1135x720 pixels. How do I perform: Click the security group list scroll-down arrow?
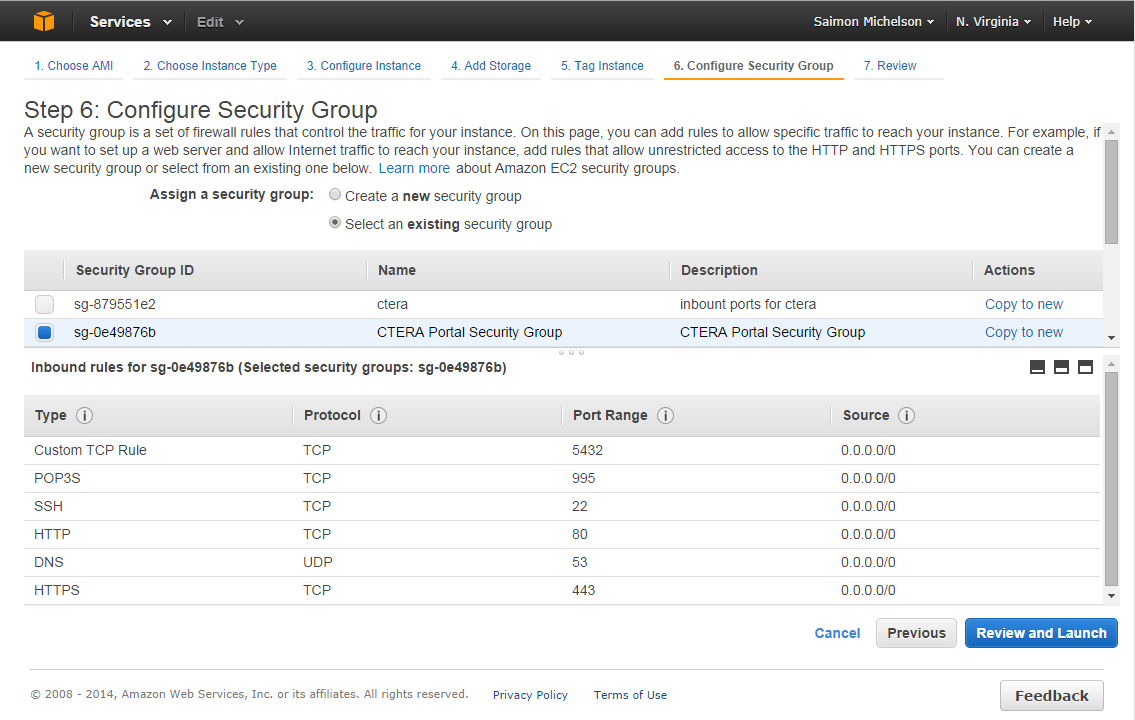1111,338
